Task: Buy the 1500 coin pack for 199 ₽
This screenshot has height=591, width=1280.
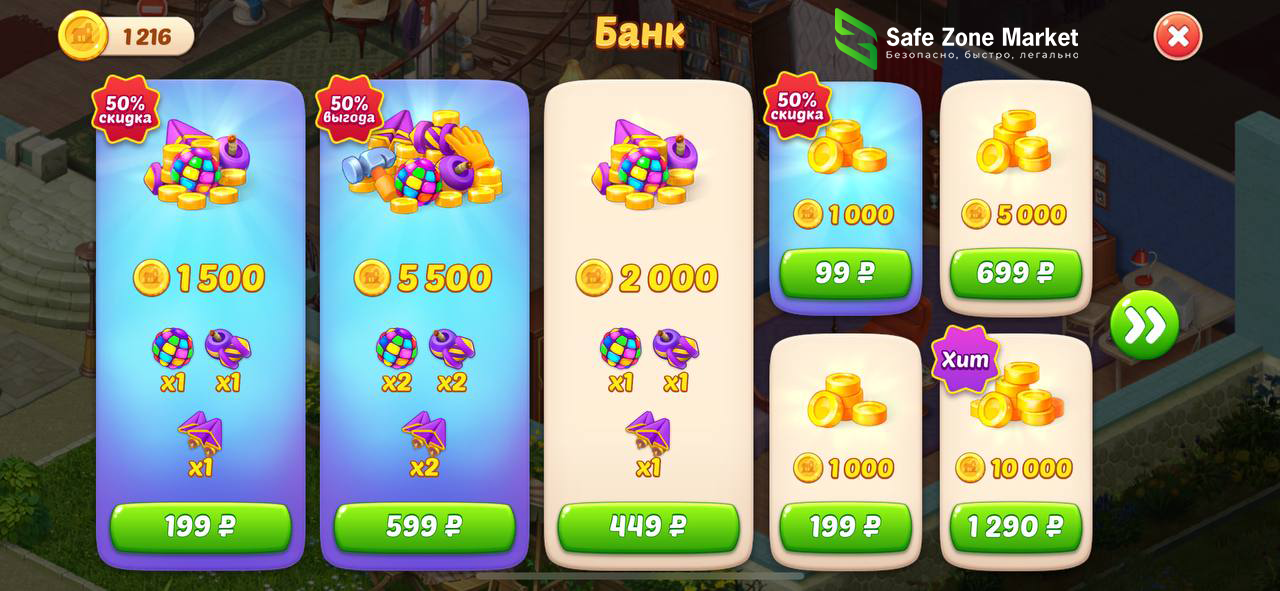Action: (x=200, y=527)
